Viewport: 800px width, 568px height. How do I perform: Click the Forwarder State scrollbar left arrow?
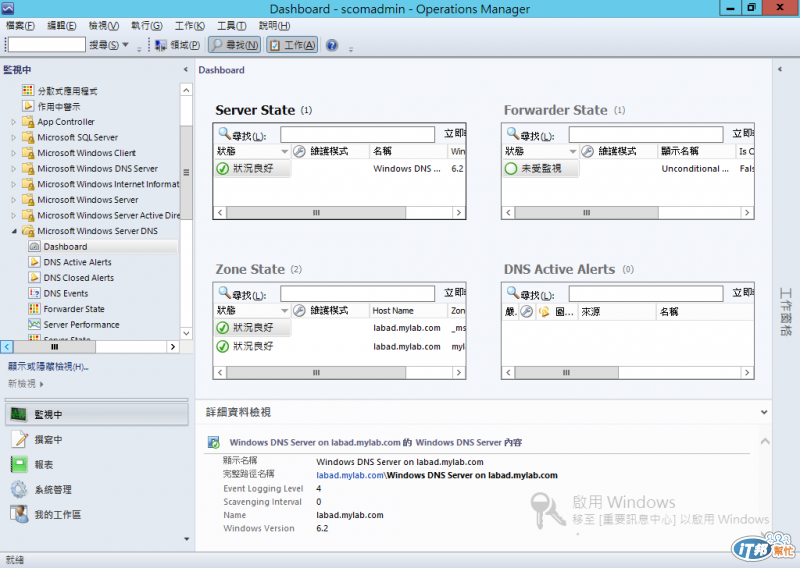click(508, 212)
